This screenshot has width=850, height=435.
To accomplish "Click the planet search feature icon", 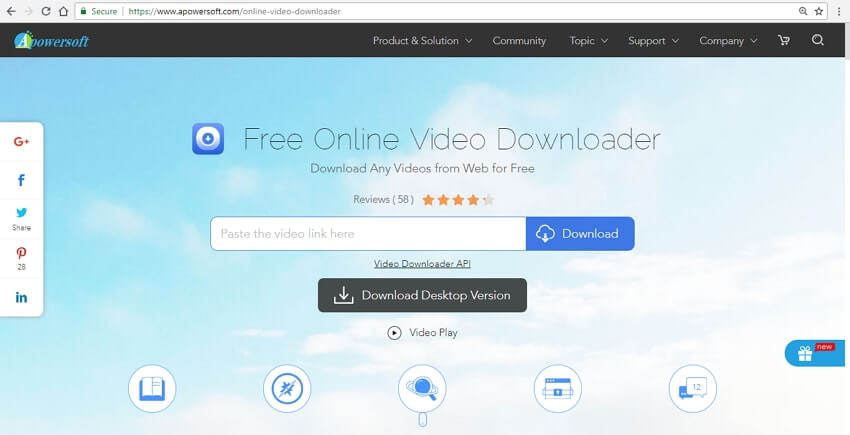I will 422,389.
